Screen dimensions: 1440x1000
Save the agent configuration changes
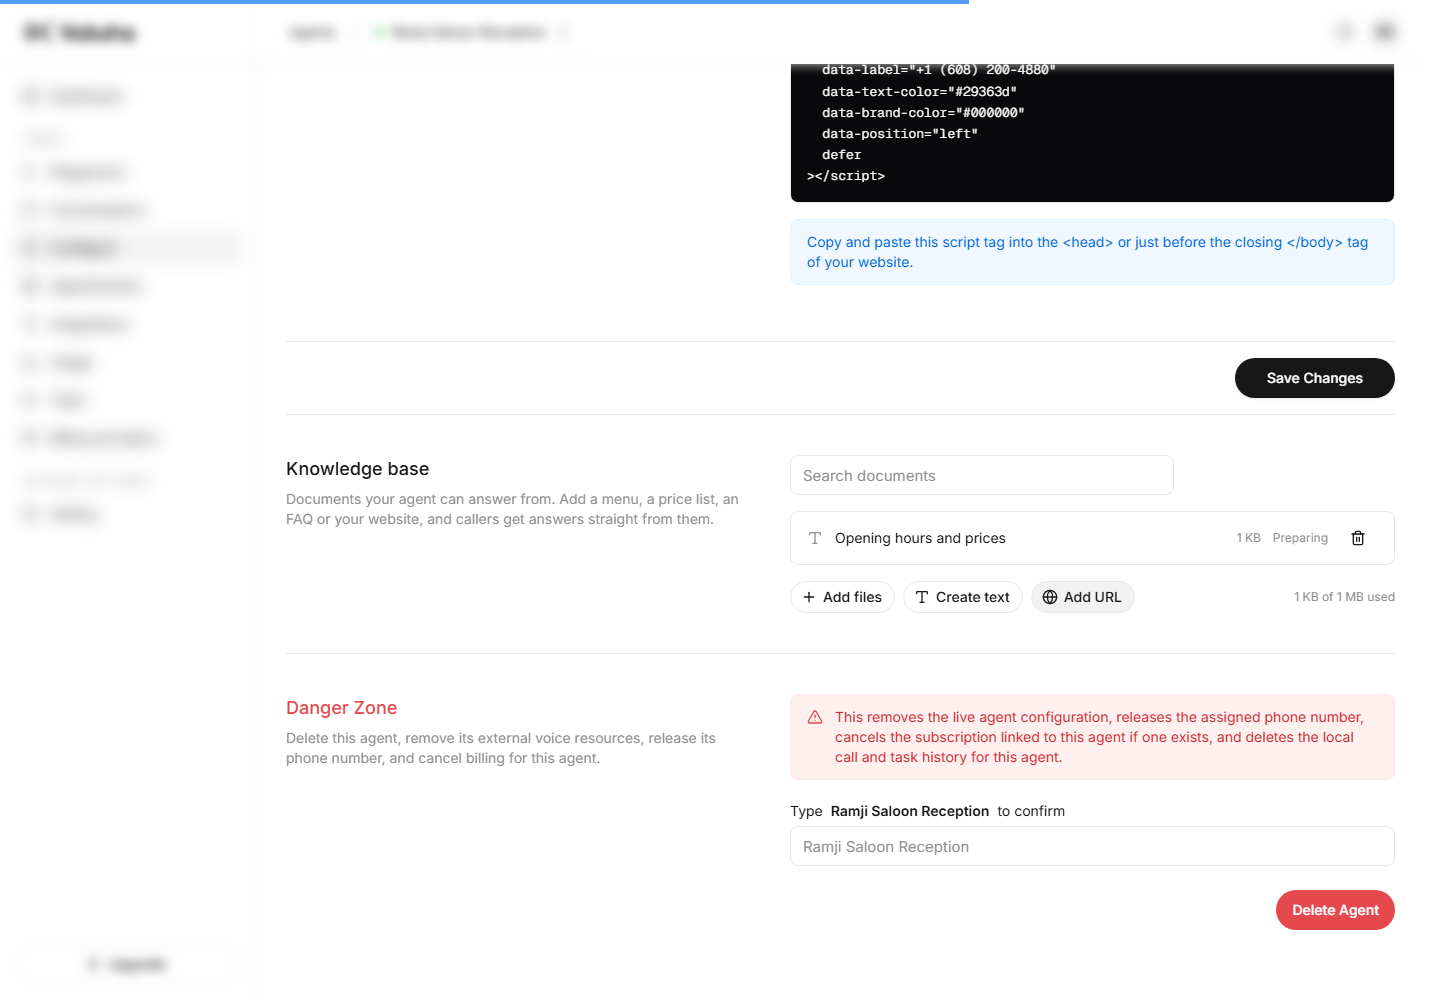(x=1314, y=378)
